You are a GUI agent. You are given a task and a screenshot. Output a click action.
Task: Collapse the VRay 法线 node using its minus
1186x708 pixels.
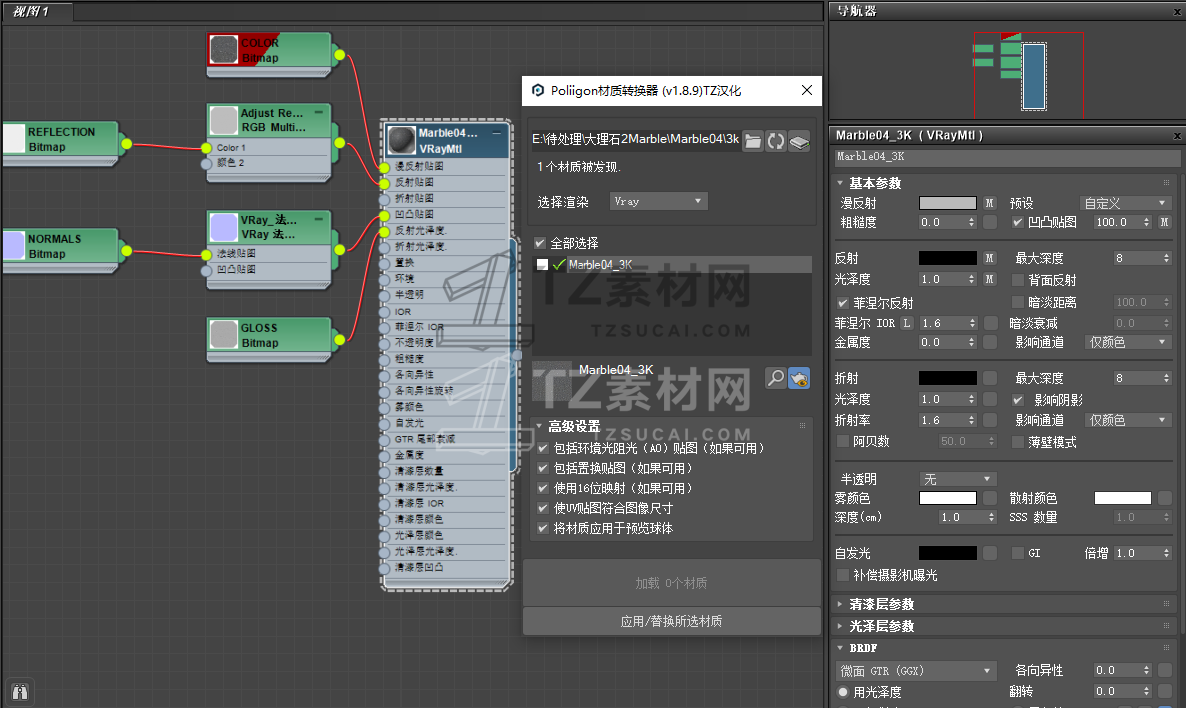coord(319,219)
